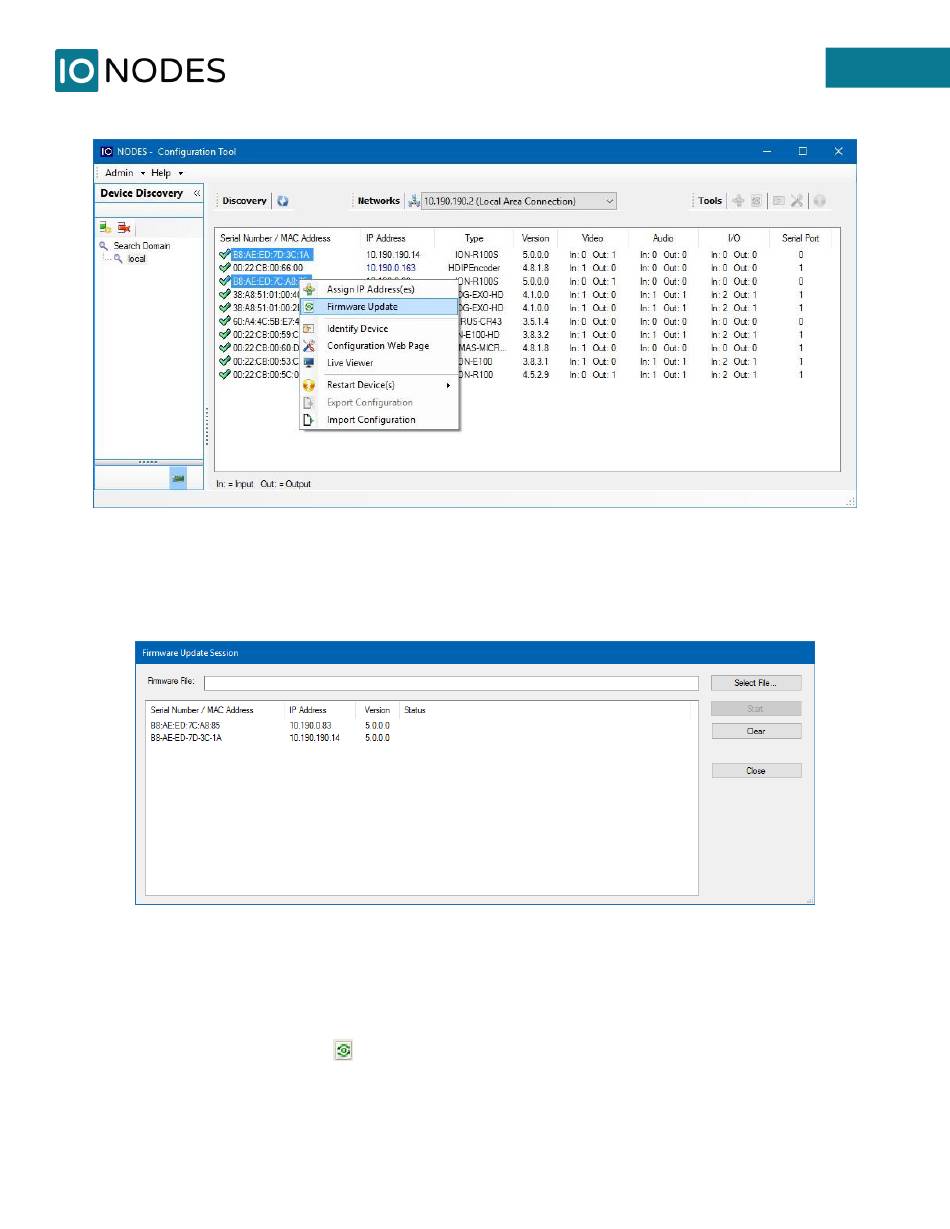
Task: Click the I/O column header
Action: pyautogui.click(x=733, y=239)
